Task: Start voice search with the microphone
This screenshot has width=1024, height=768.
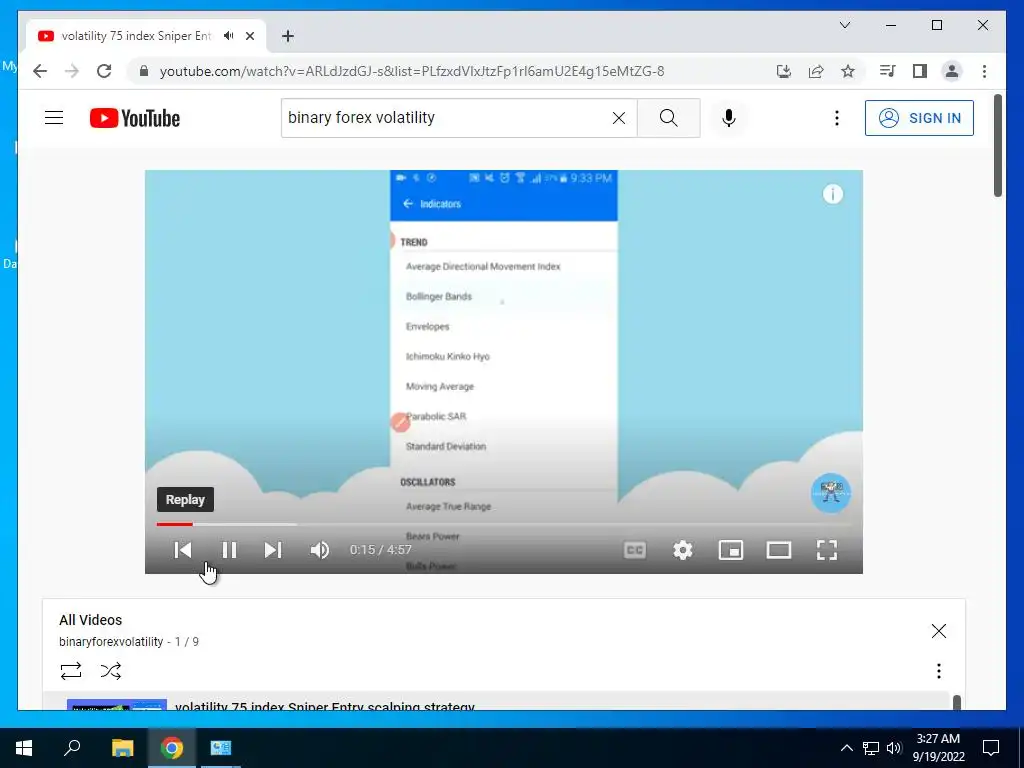Action: [x=729, y=118]
